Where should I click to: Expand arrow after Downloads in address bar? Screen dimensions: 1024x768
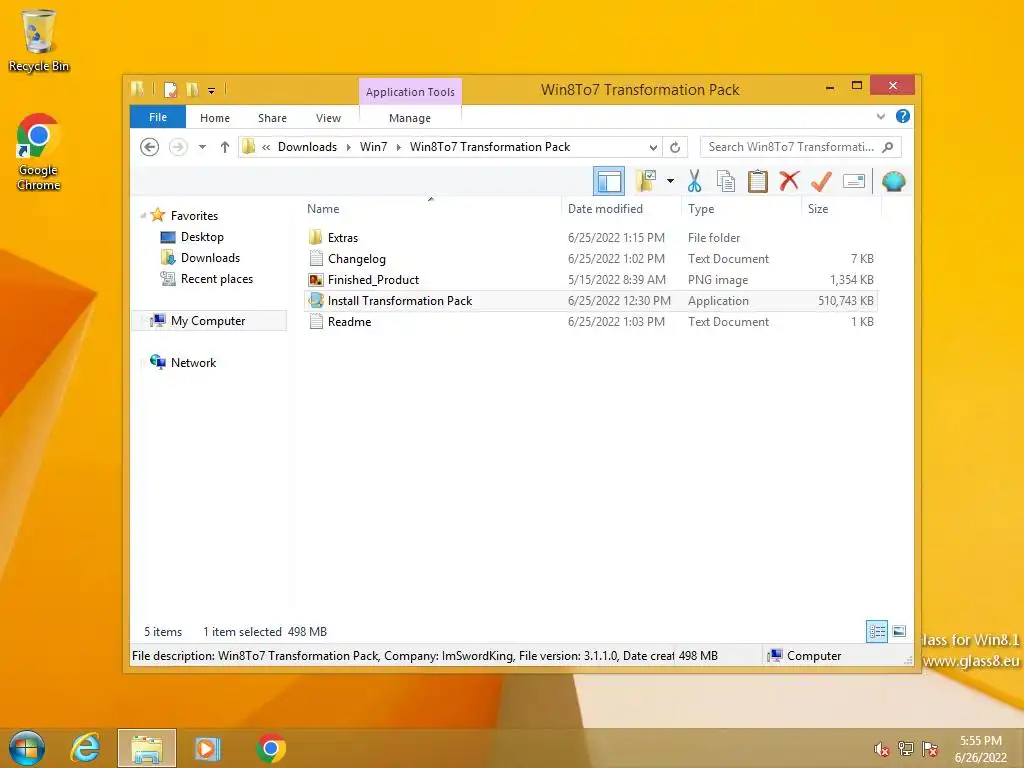coord(349,148)
